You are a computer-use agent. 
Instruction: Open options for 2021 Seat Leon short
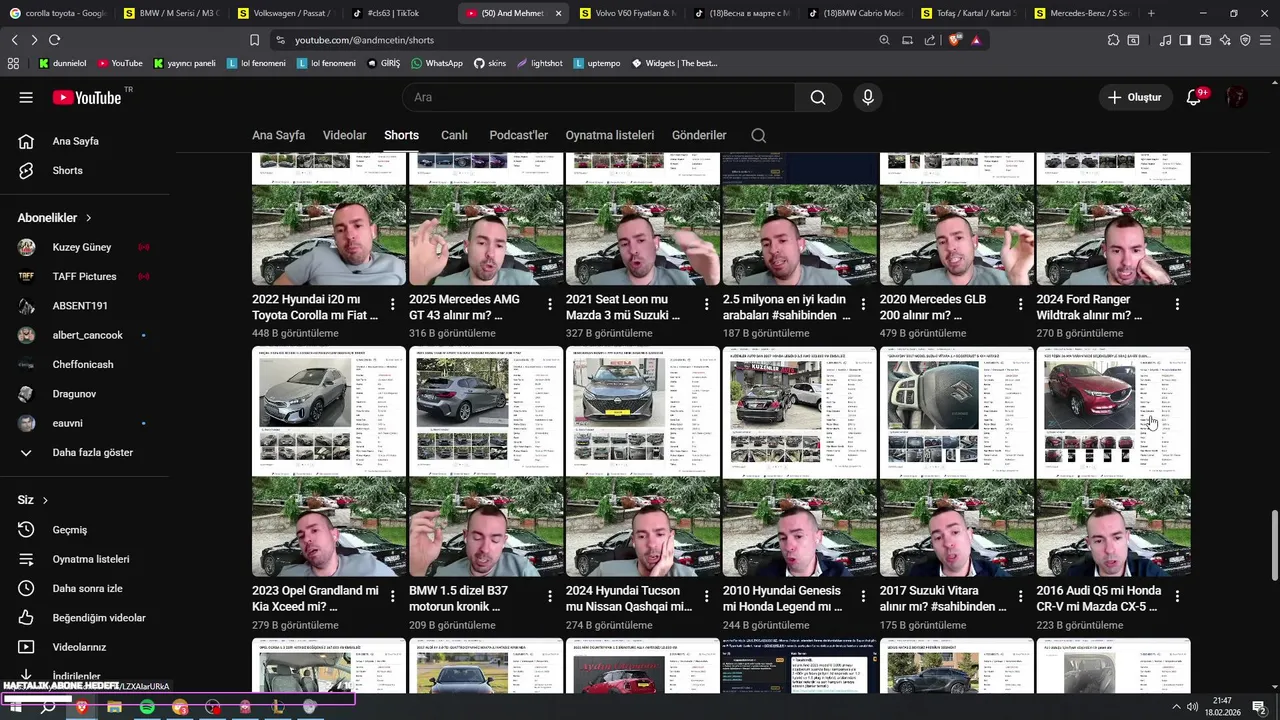tap(706, 304)
